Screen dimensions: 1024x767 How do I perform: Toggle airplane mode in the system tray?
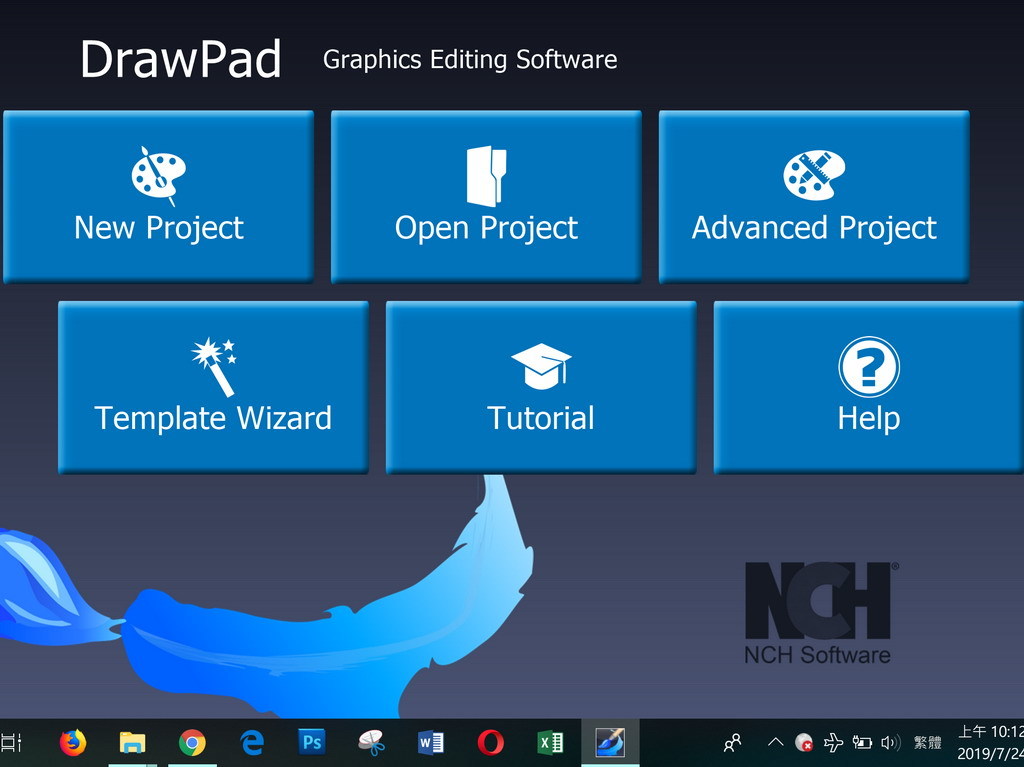(x=832, y=742)
